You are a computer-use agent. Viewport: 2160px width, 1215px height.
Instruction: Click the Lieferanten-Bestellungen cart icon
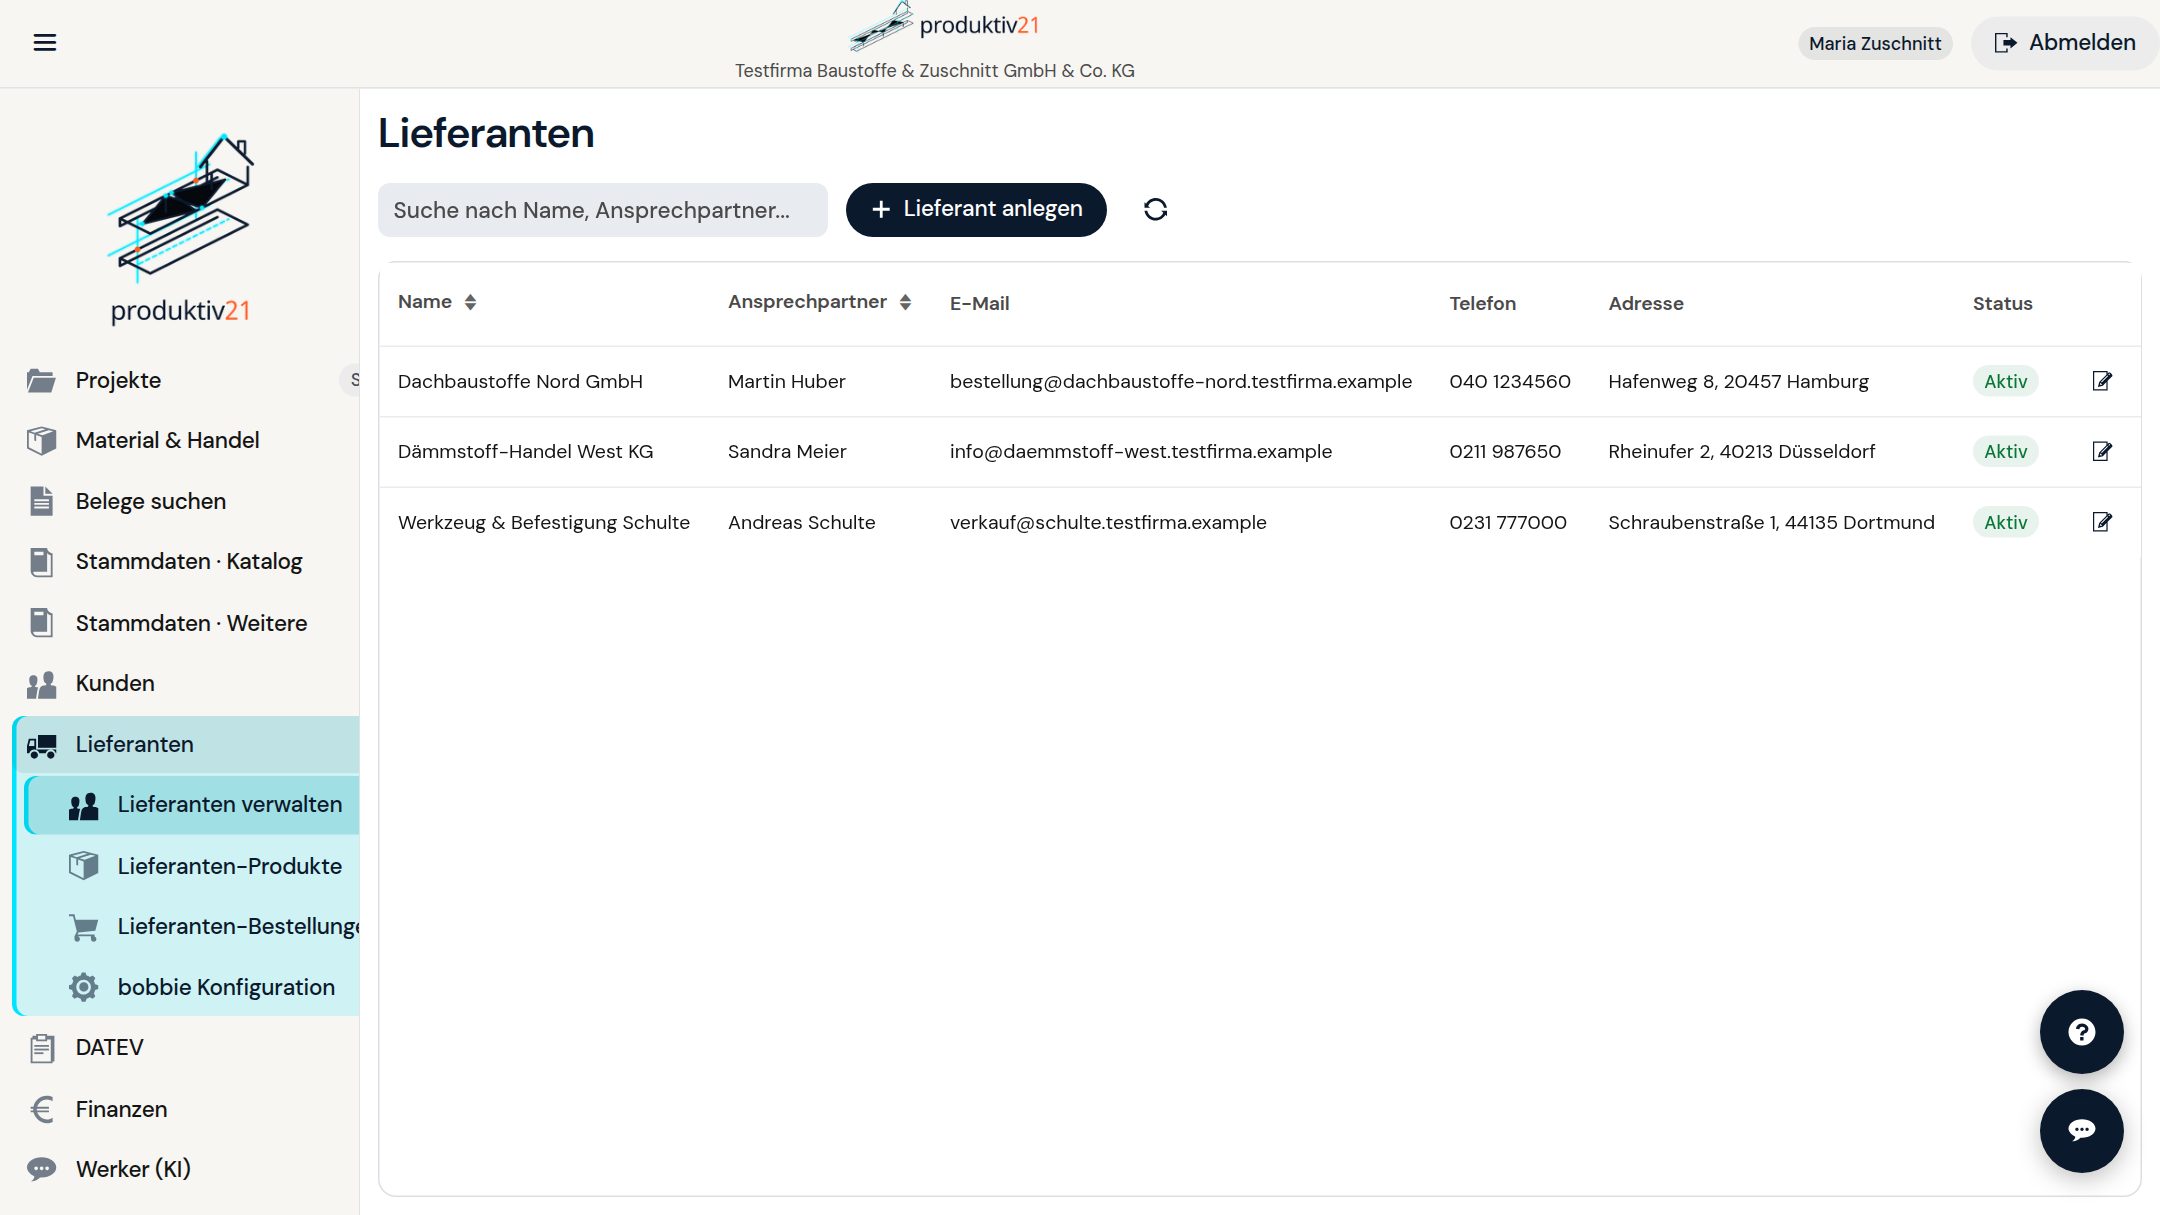point(84,927)
